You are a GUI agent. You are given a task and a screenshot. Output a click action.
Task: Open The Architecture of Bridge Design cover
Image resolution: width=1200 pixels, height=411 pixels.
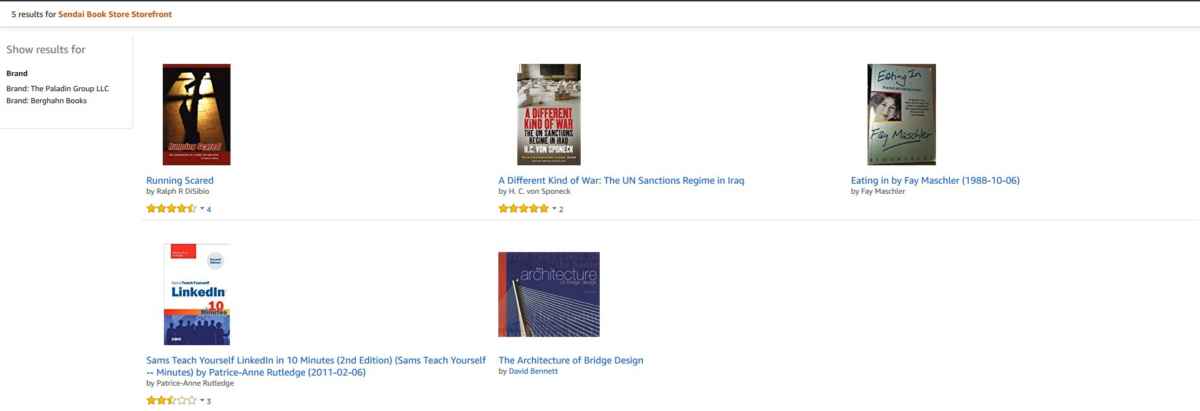[x=548, y=294]
